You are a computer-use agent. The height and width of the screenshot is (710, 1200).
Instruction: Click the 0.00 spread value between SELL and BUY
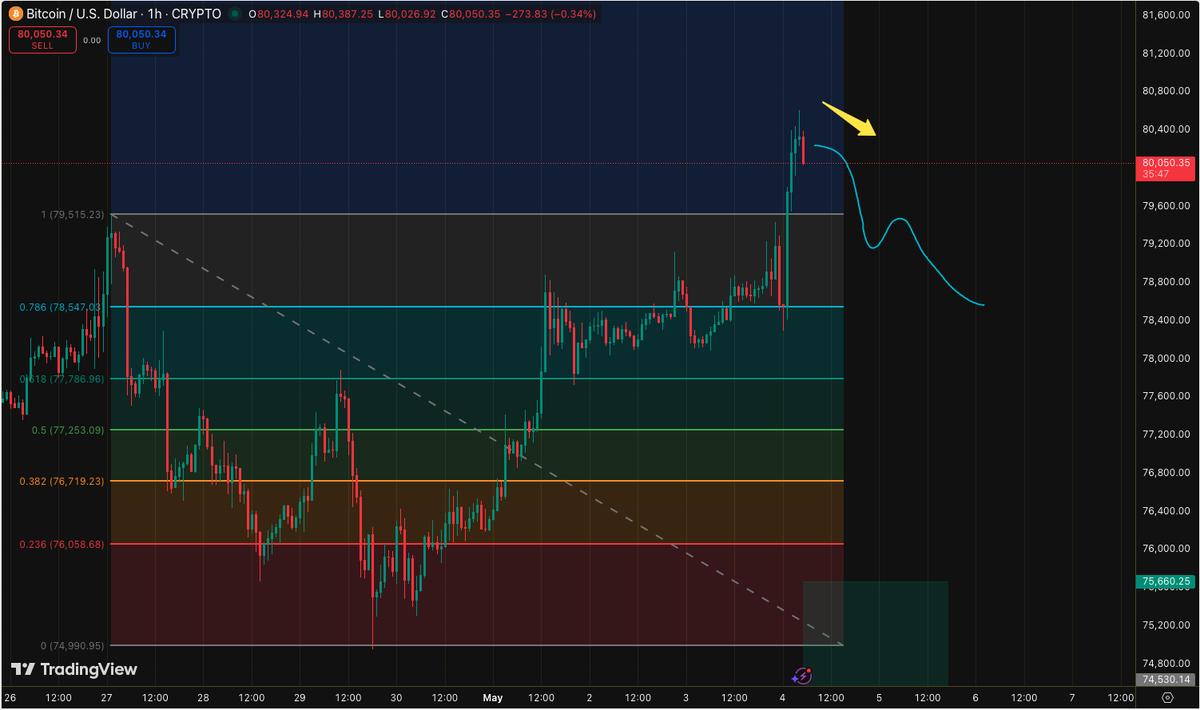91,40
